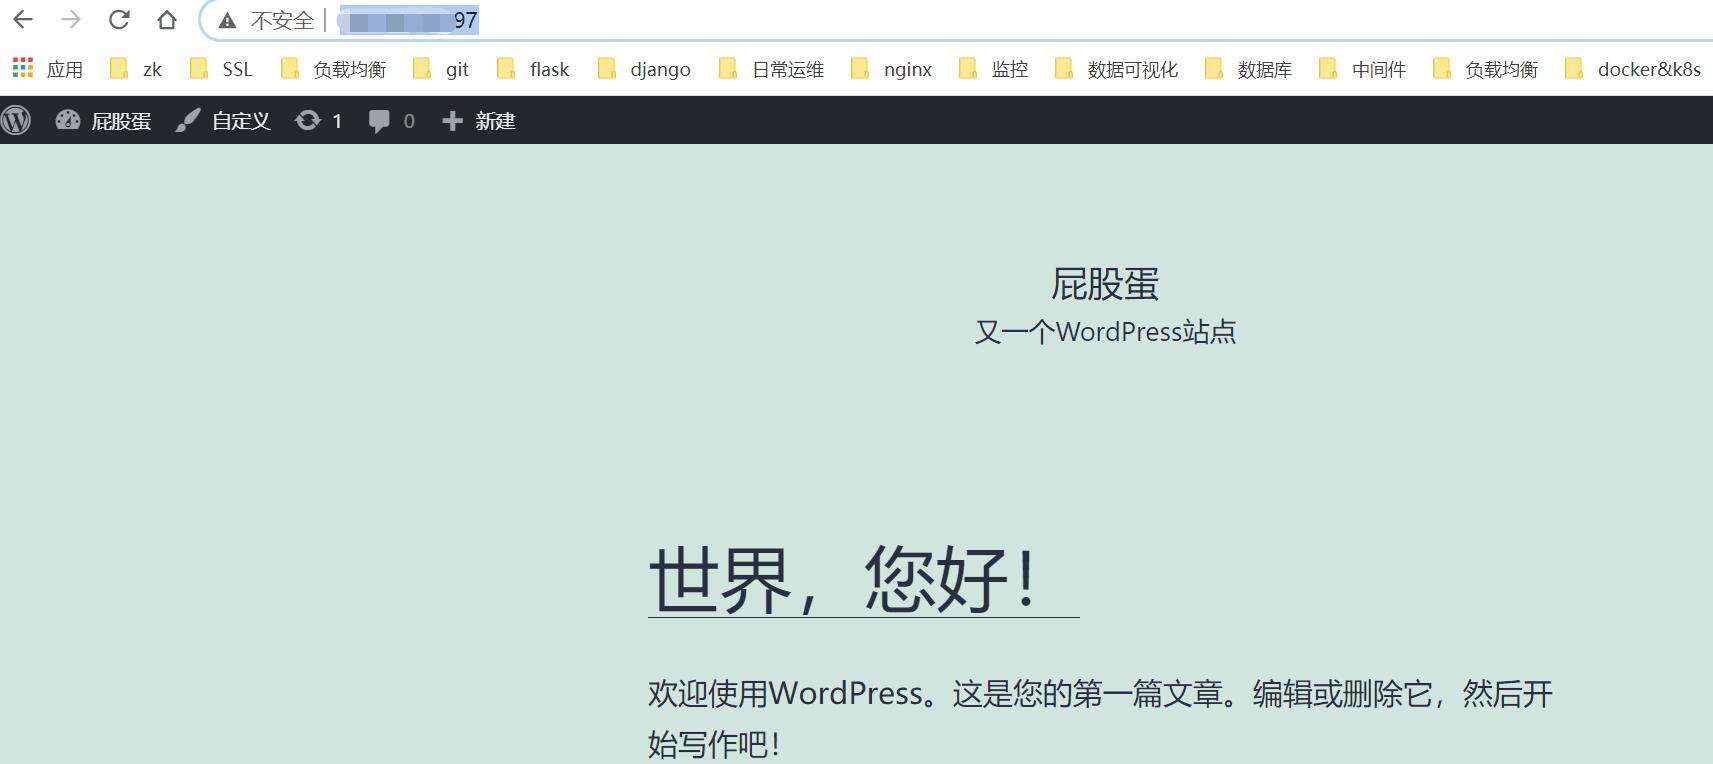
Task: Click 新建 new content in admin bar
Action: point(479,121)
